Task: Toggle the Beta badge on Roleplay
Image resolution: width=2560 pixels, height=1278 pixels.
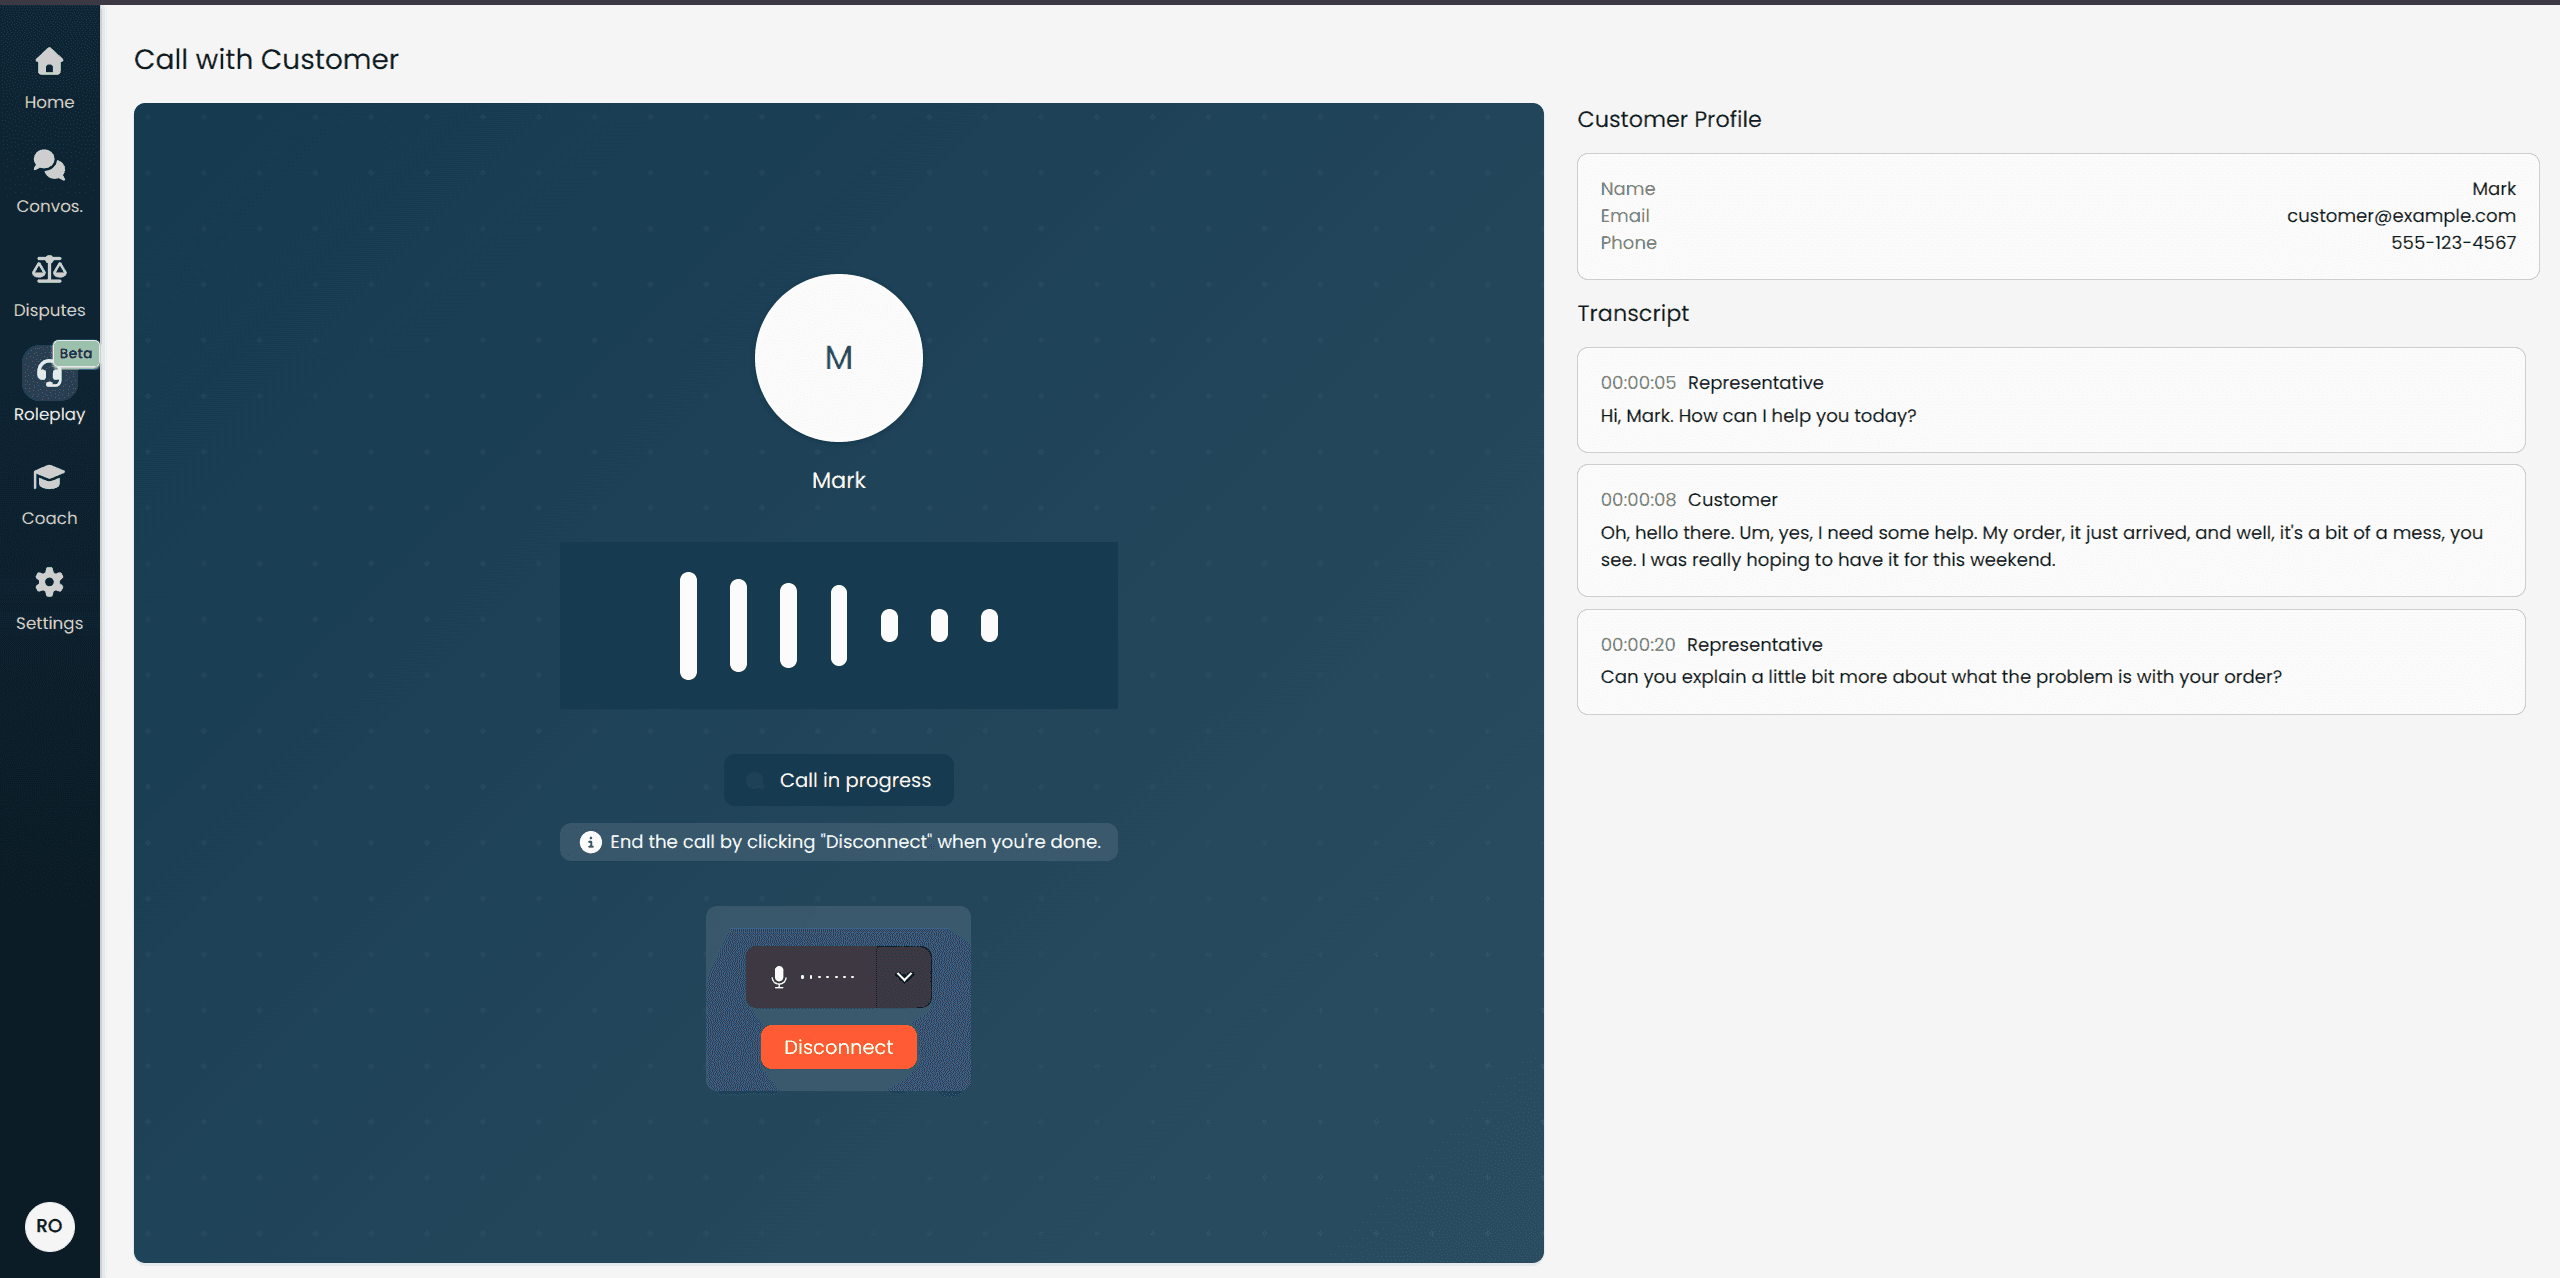Action: click(76, 353)
